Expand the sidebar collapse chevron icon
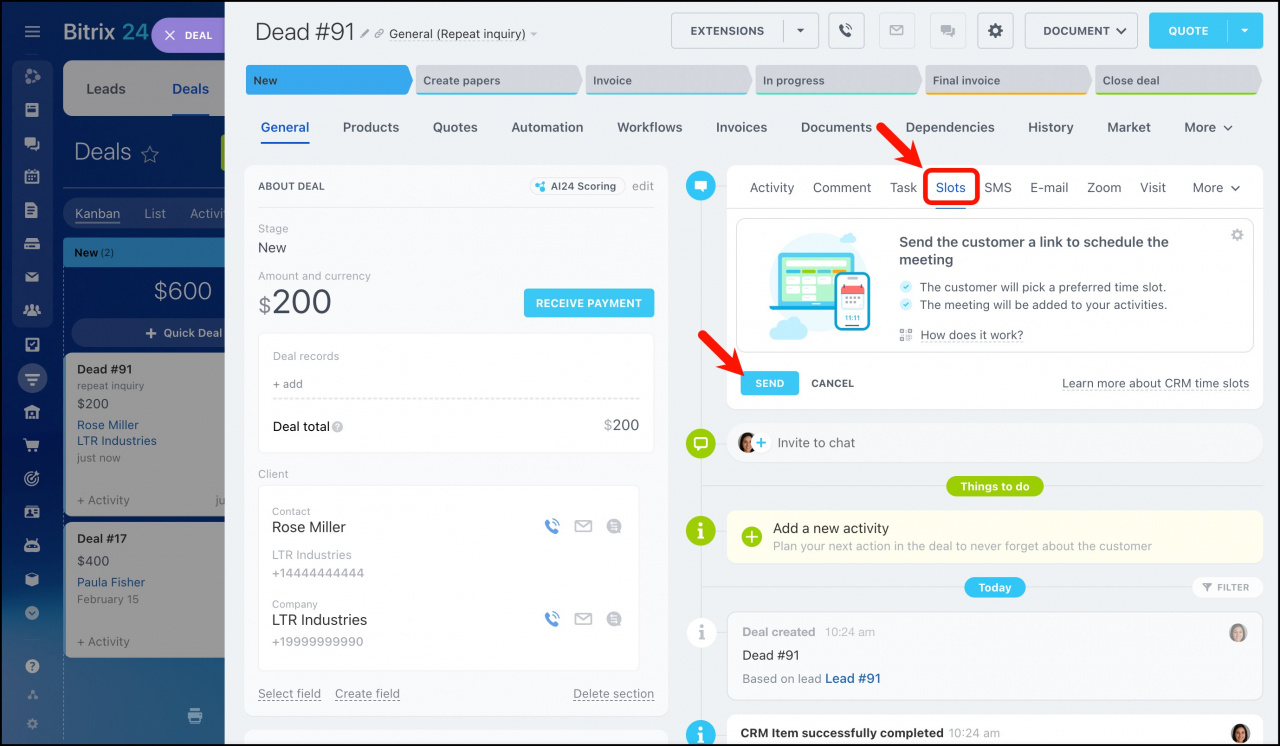This screenshot has height=746, width=1280. point(32,613)
